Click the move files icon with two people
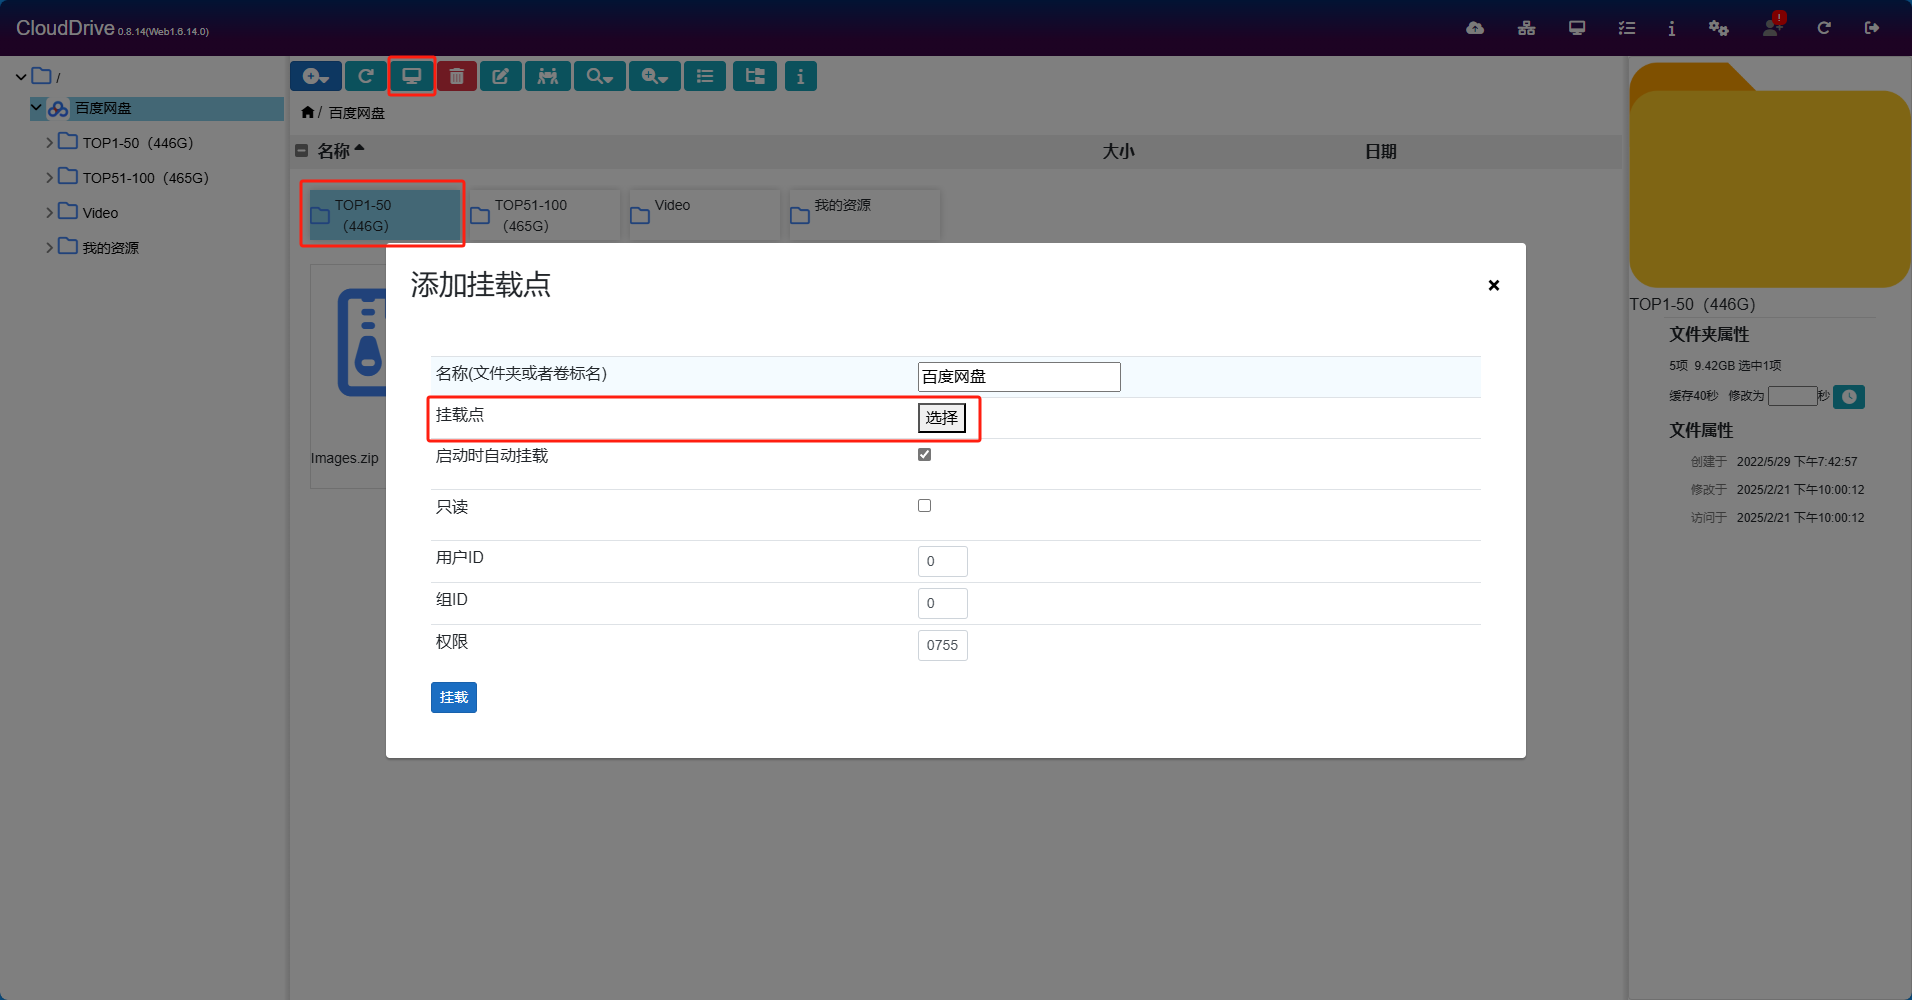The height and width of the screenshot is (1000, 1912). pyautogui.click(x=548, y=76)
